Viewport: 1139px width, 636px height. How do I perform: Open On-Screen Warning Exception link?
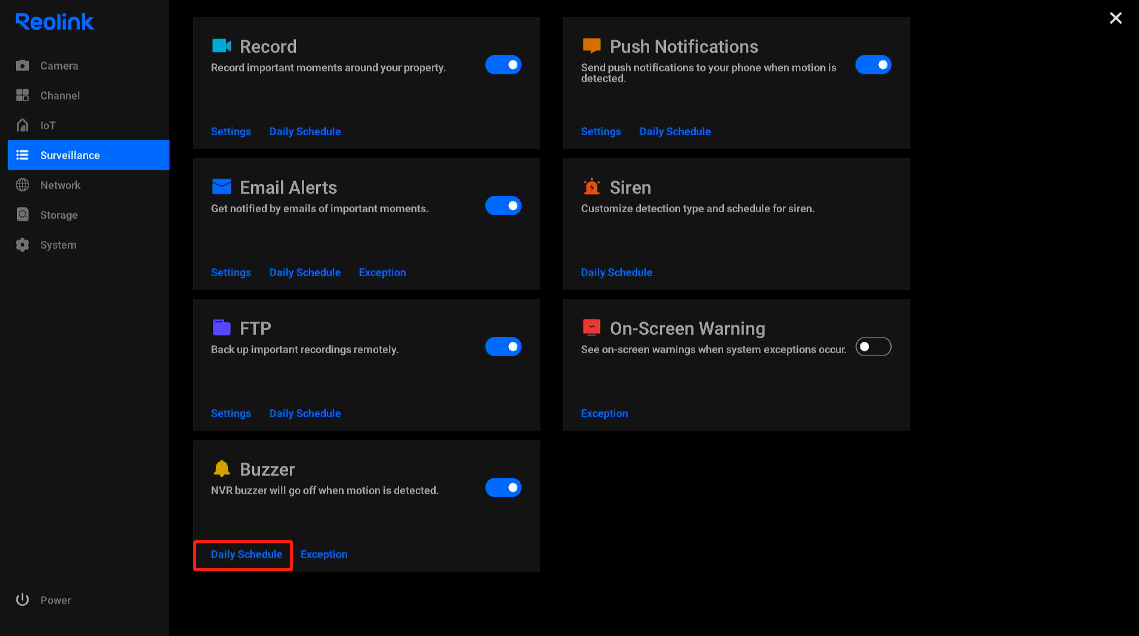point(604,413)
